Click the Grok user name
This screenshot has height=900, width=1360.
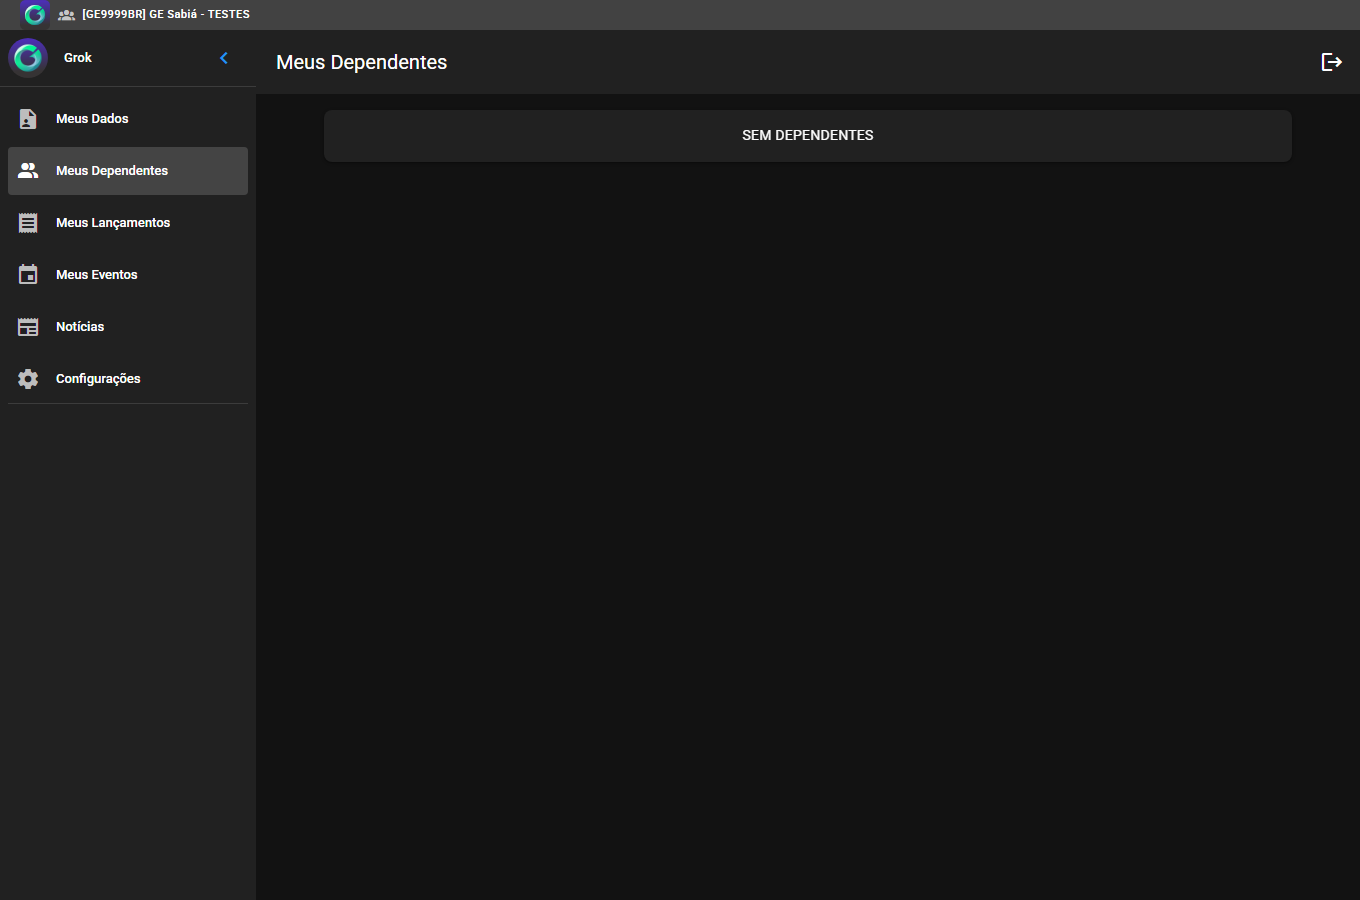click(x=78, y=58)
